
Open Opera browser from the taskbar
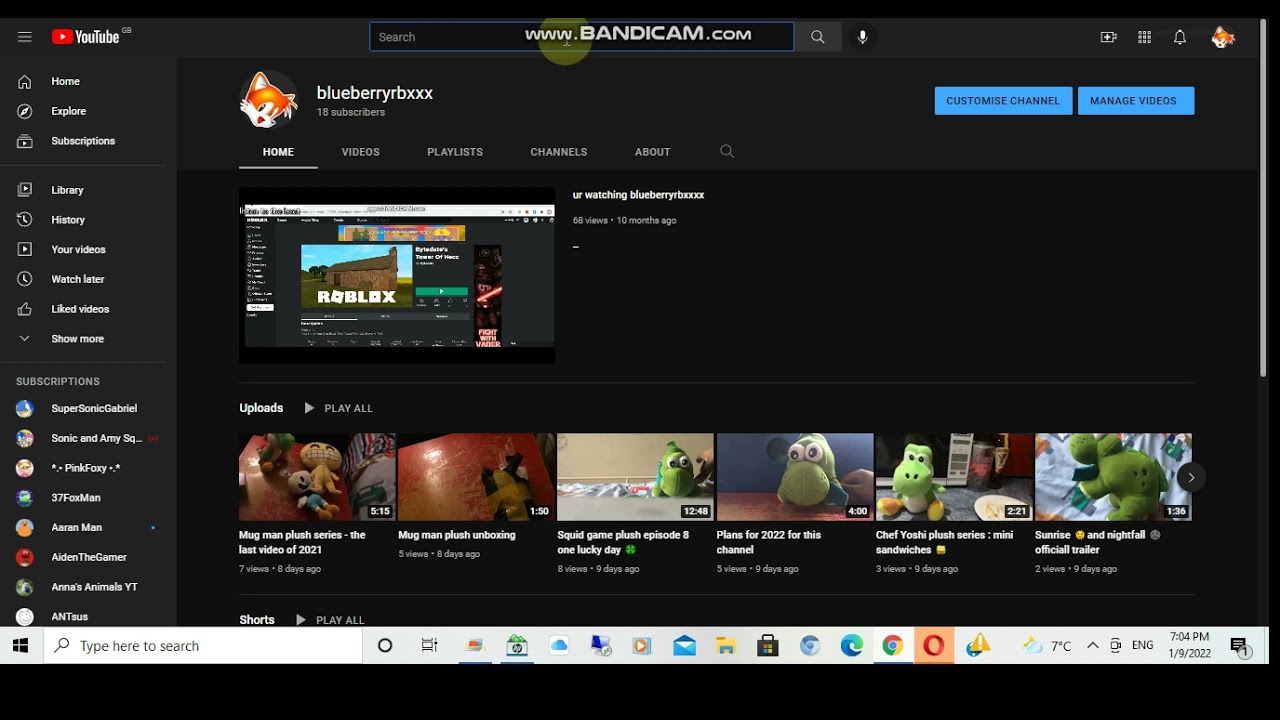(933, 646)
